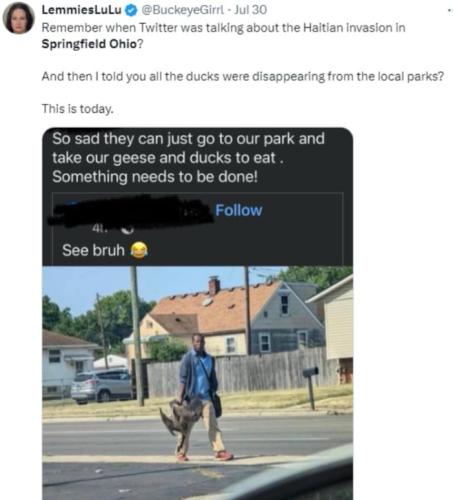
Task: Click the brick chimney on the house roof
Action: coord(214,286)
